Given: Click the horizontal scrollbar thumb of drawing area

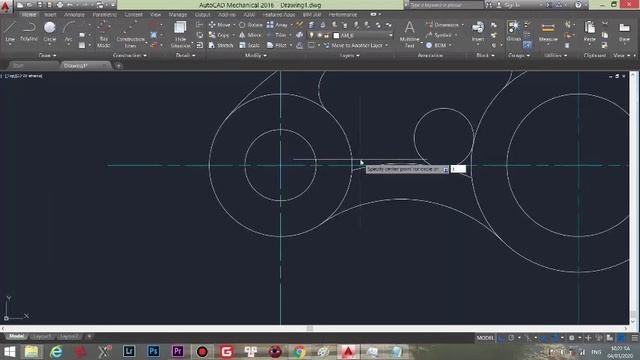Looking at the screenshot, I should click(x=310, y=328).
